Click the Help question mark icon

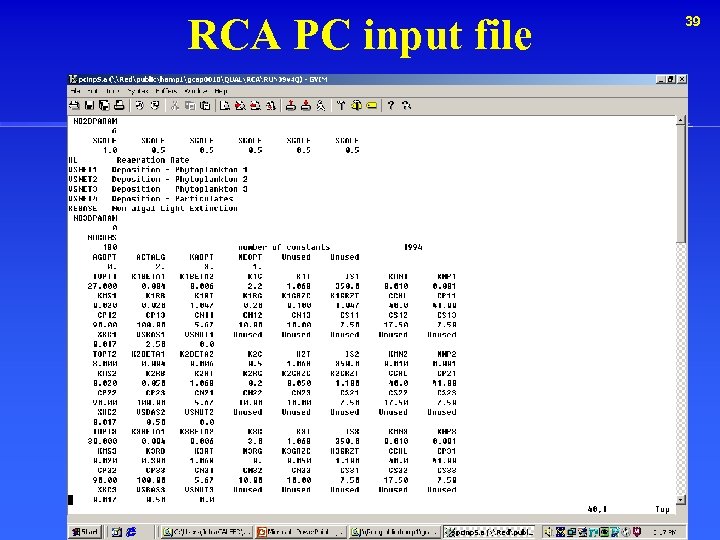pos(391,106)
